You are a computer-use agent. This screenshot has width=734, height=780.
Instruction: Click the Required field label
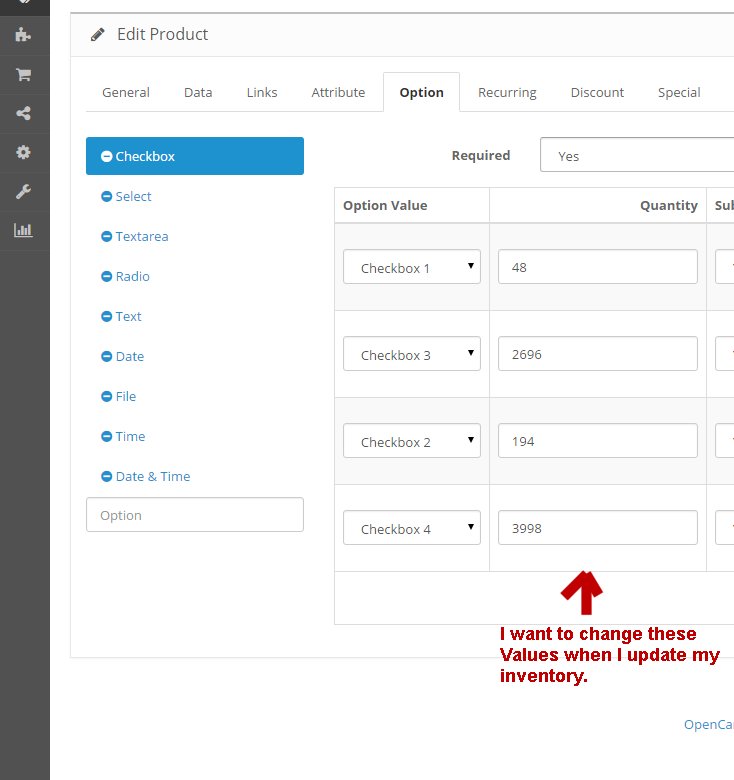coord(481,155)
